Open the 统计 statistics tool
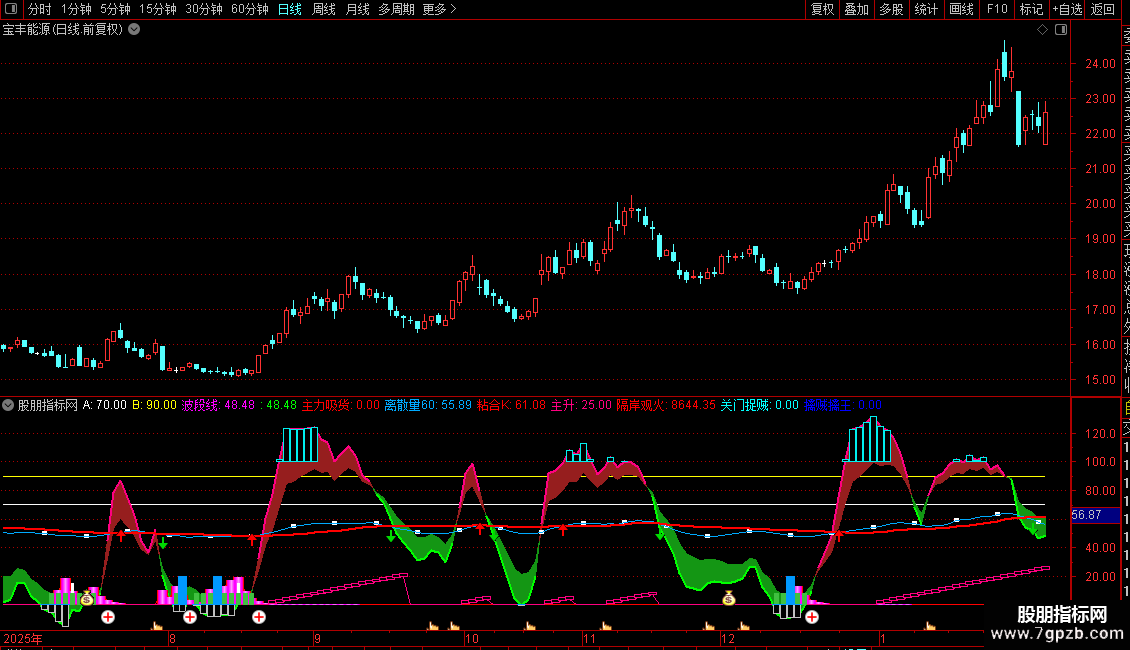The width and height of the screenshot is (1130, 650). click(x=926, y=9)
